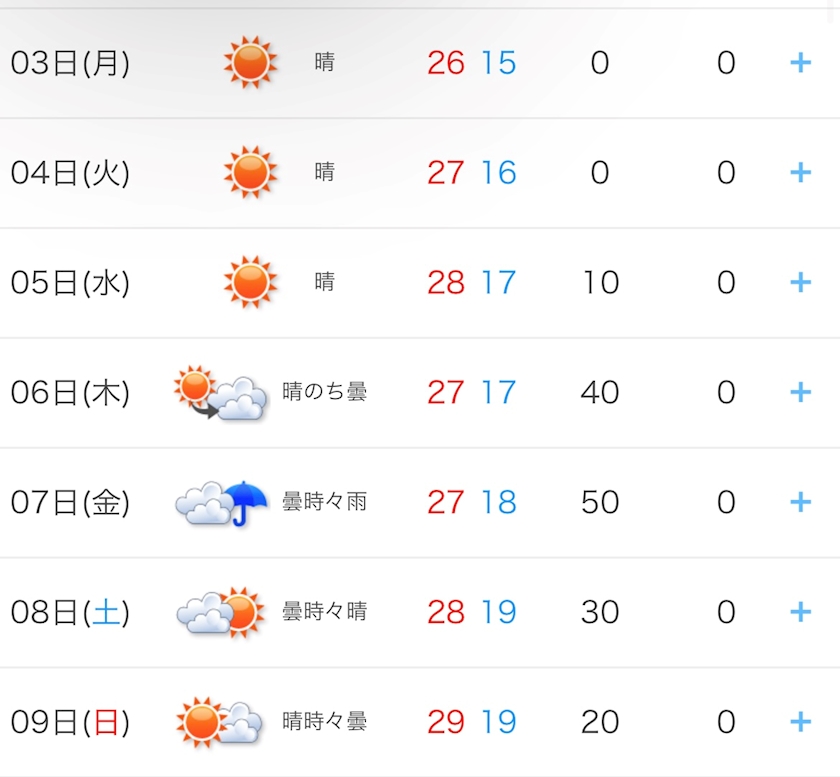The image size is (840, 777).
Task: Click the cloud and umbrella icon for 07日(金)
Action: pyautogui.click(x=221, y=503)
